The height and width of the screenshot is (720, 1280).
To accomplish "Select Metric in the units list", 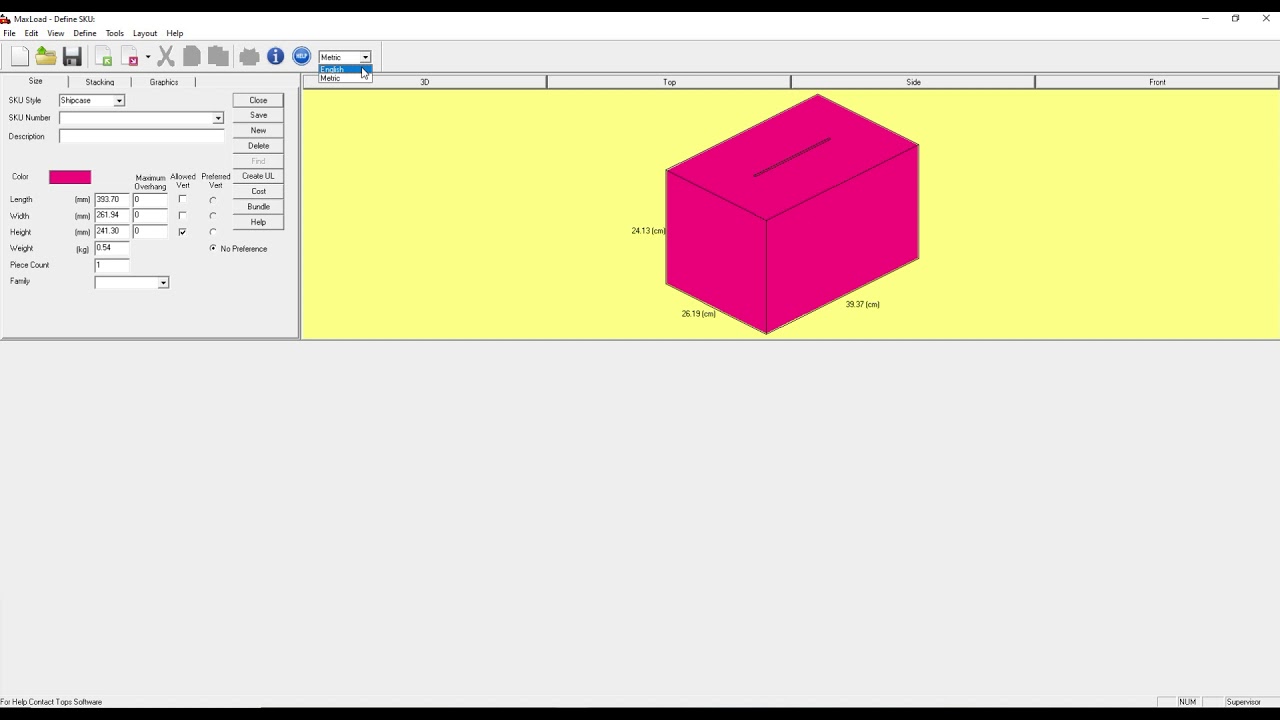I will (345, 77).
